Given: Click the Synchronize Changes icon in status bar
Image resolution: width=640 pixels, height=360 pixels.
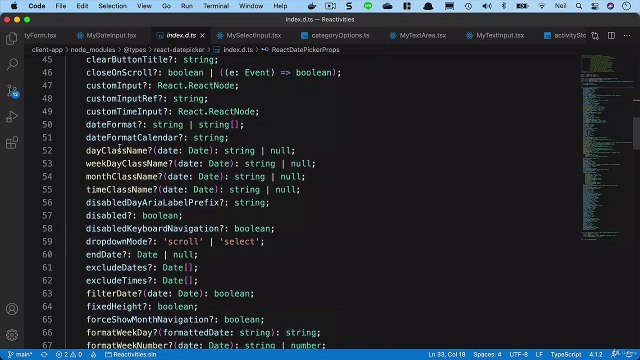Looking at the screenshot, I should click(x=44, y=355).
